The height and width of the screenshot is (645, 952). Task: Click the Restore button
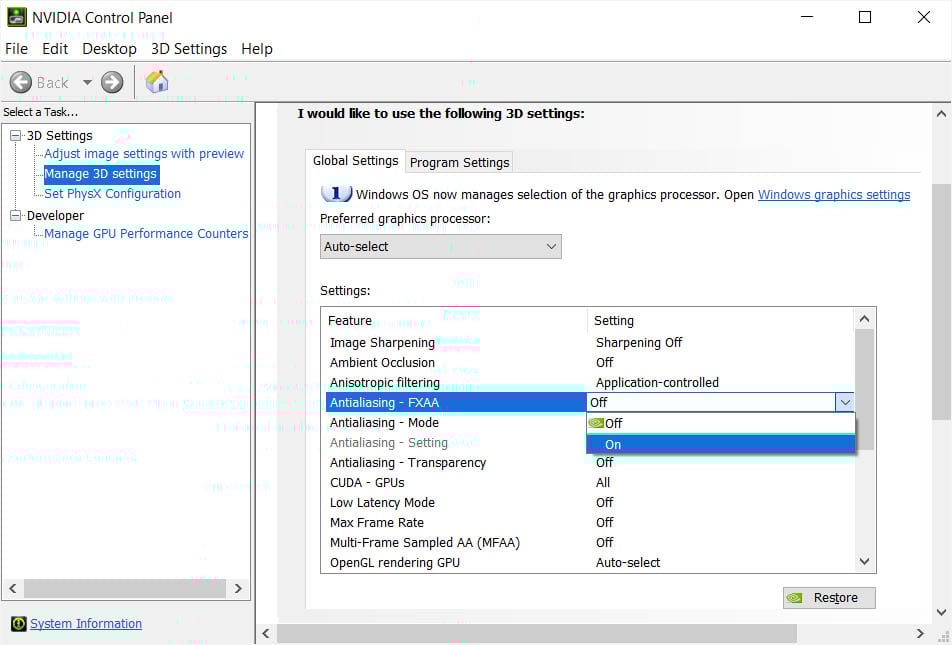[x=829, y=597]
